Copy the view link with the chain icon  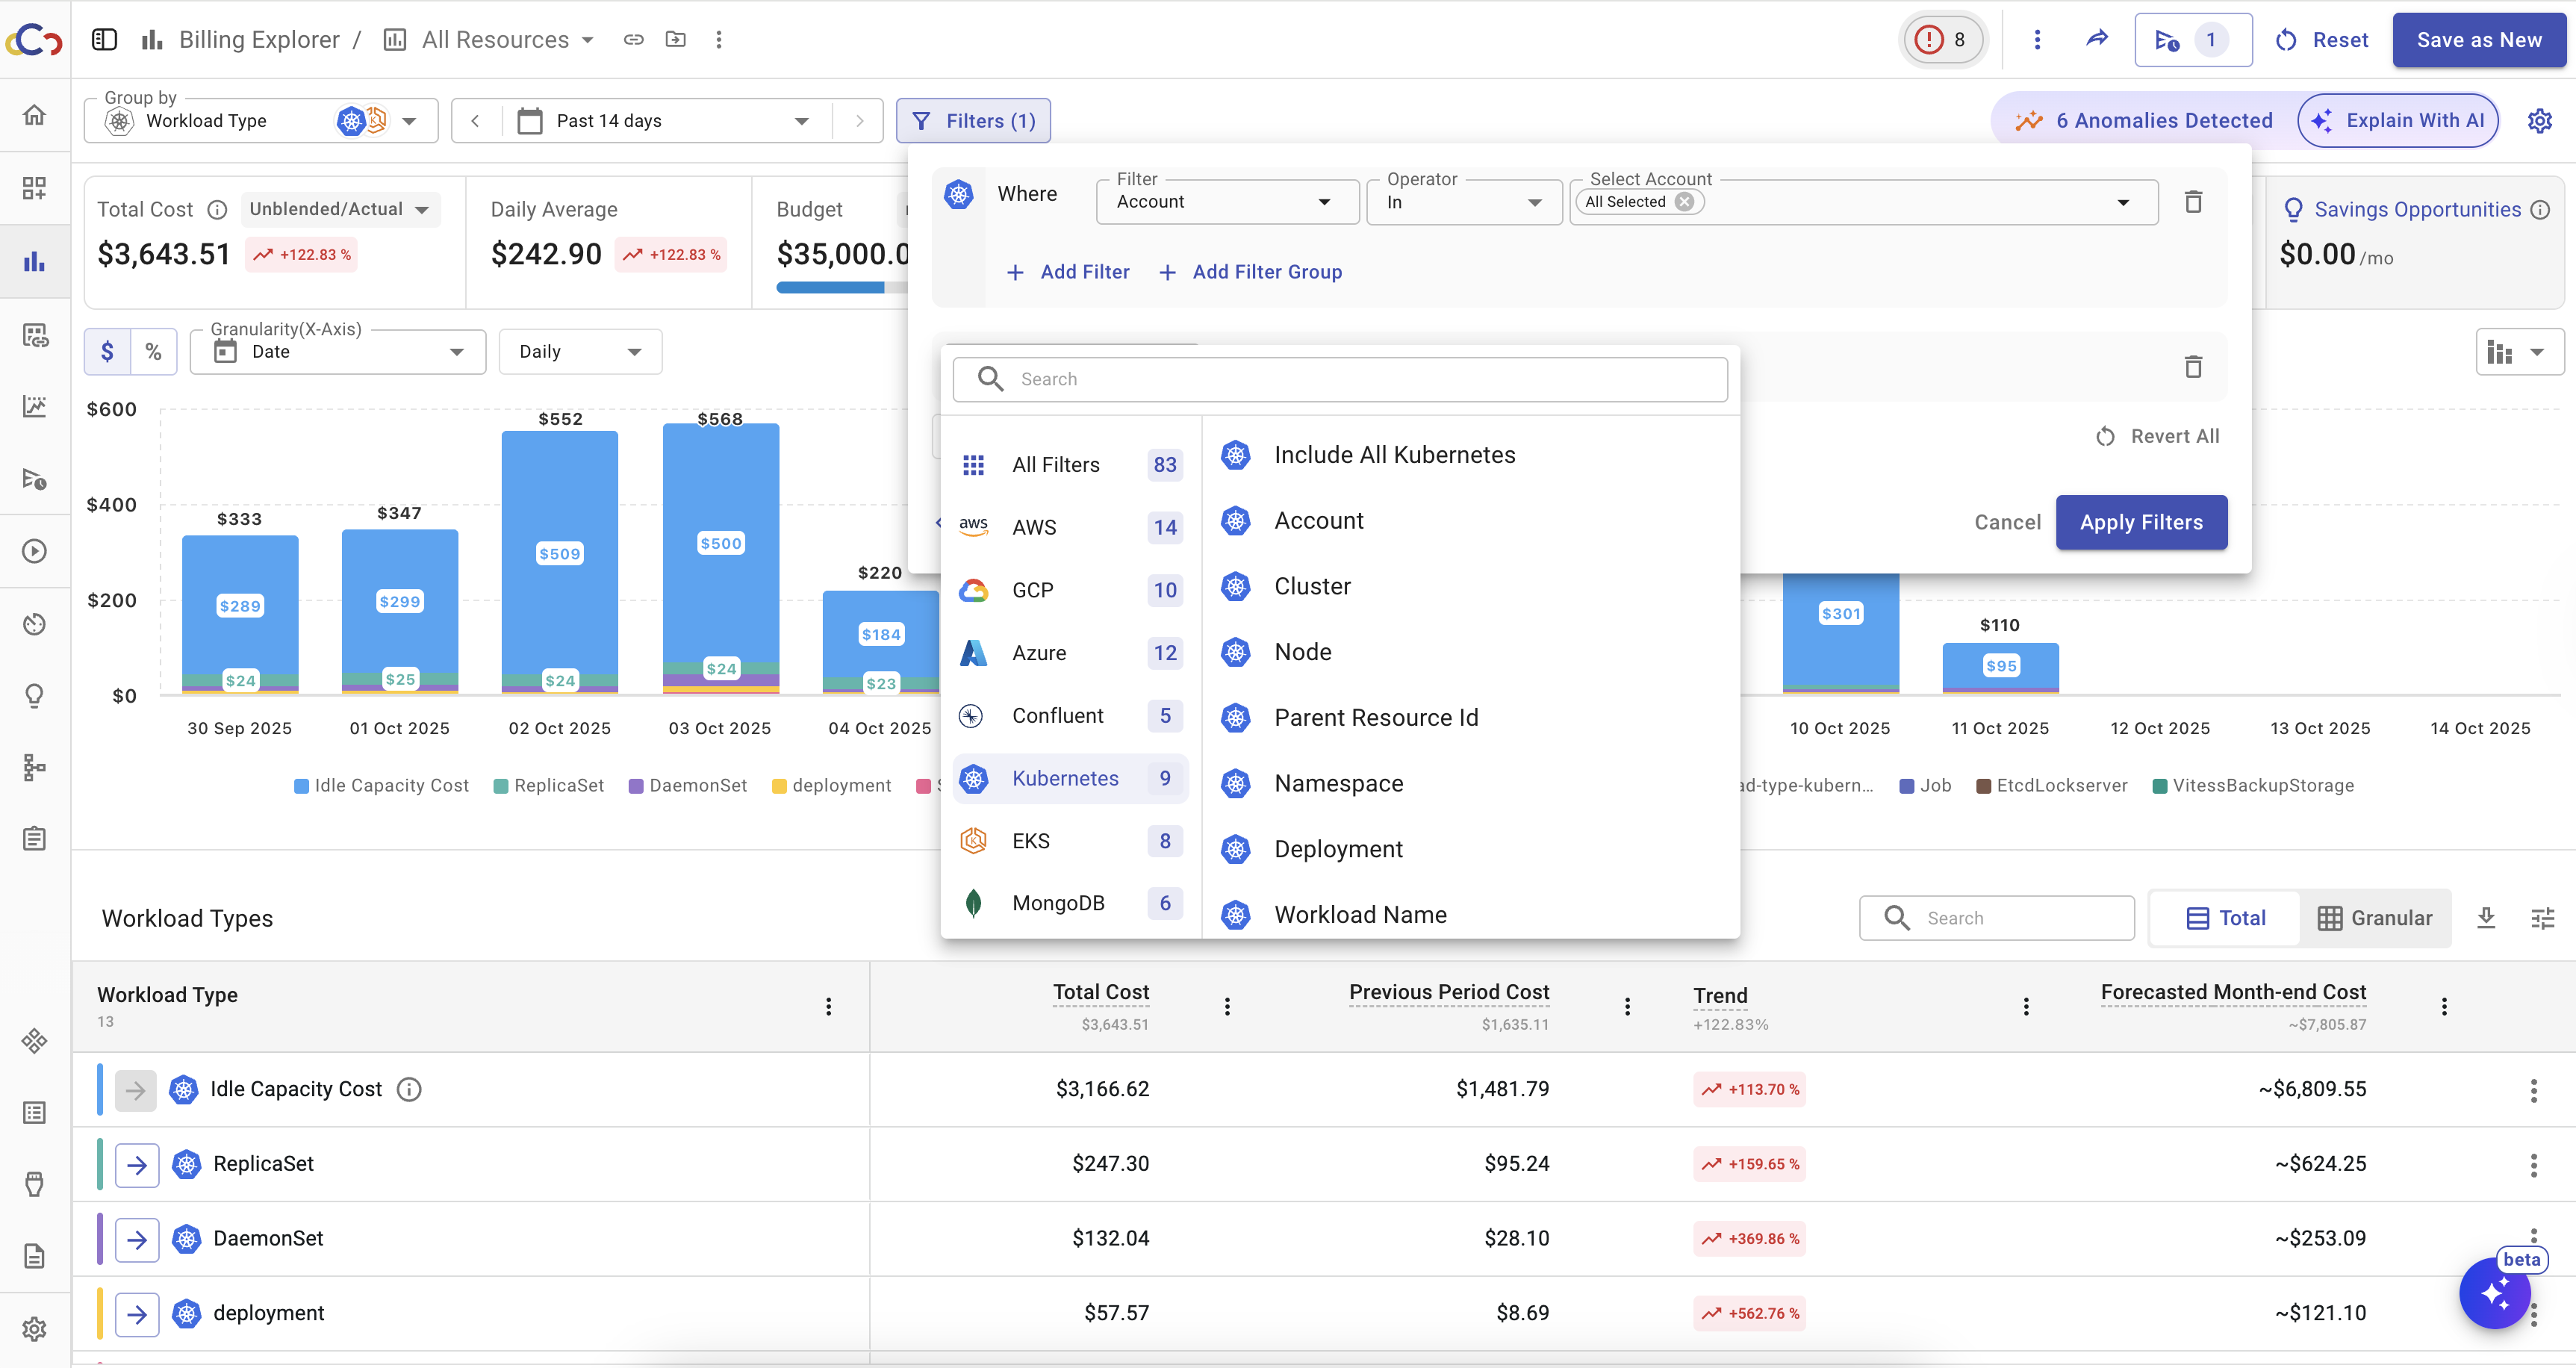pyautogui.click(x=633, y=39)
